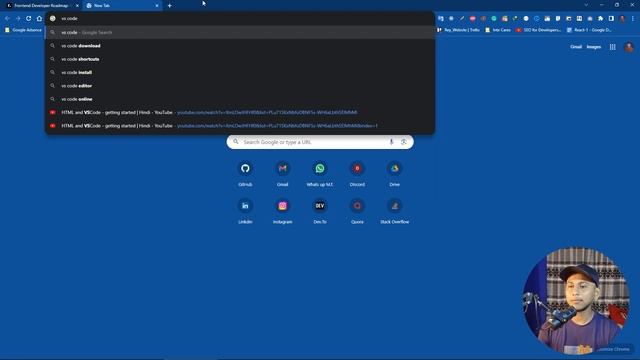The width and height of the screenshot is (640, 360).
Task: Open the GitHub shortcut
Action: coord(245,173)
